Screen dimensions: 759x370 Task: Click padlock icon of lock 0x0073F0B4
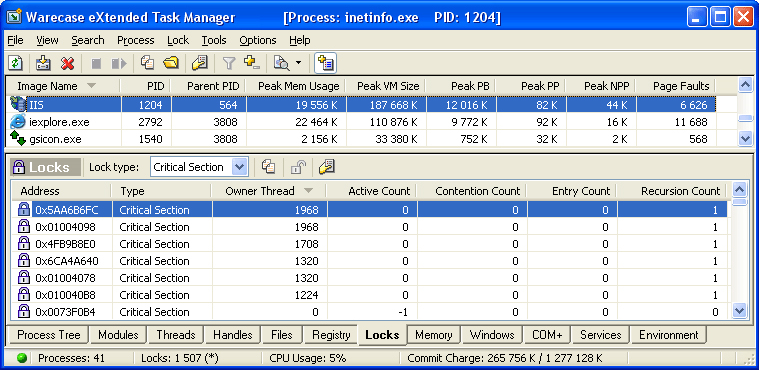point(24,311)
